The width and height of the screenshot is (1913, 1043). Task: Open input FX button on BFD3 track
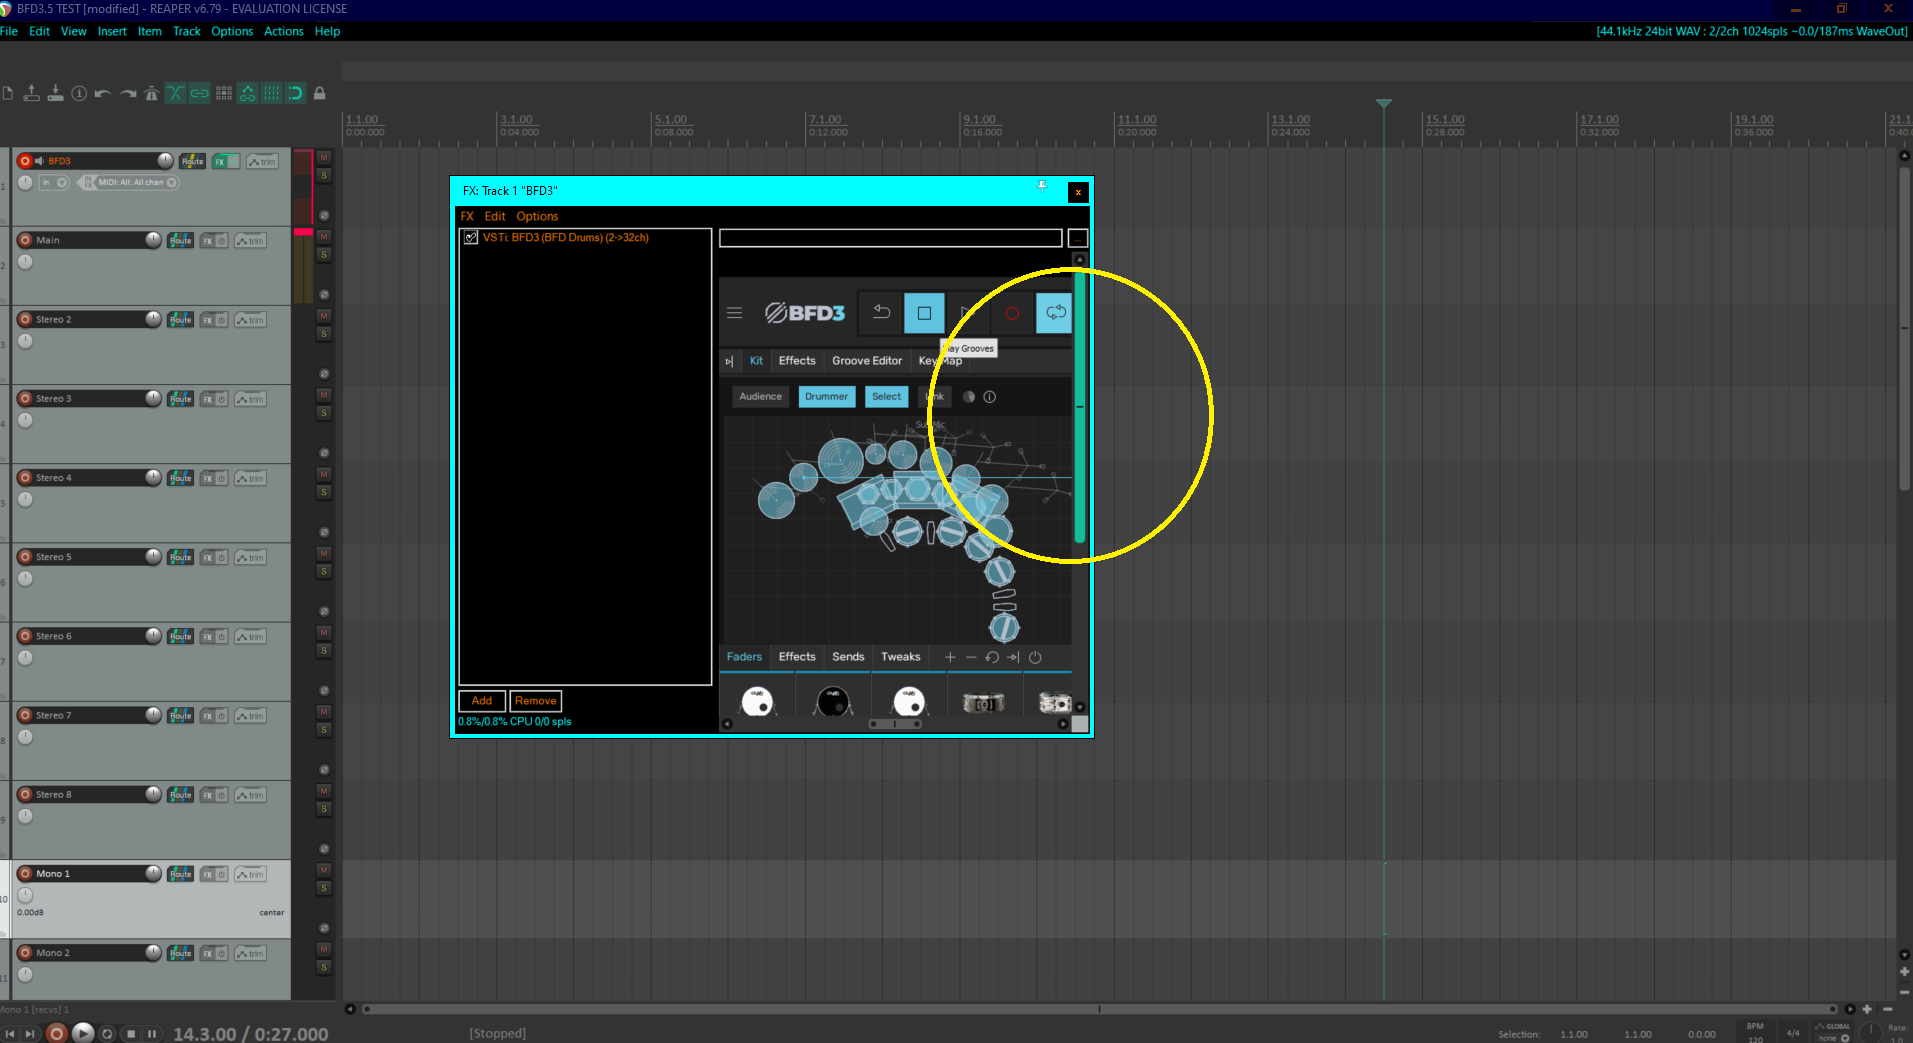87,183
